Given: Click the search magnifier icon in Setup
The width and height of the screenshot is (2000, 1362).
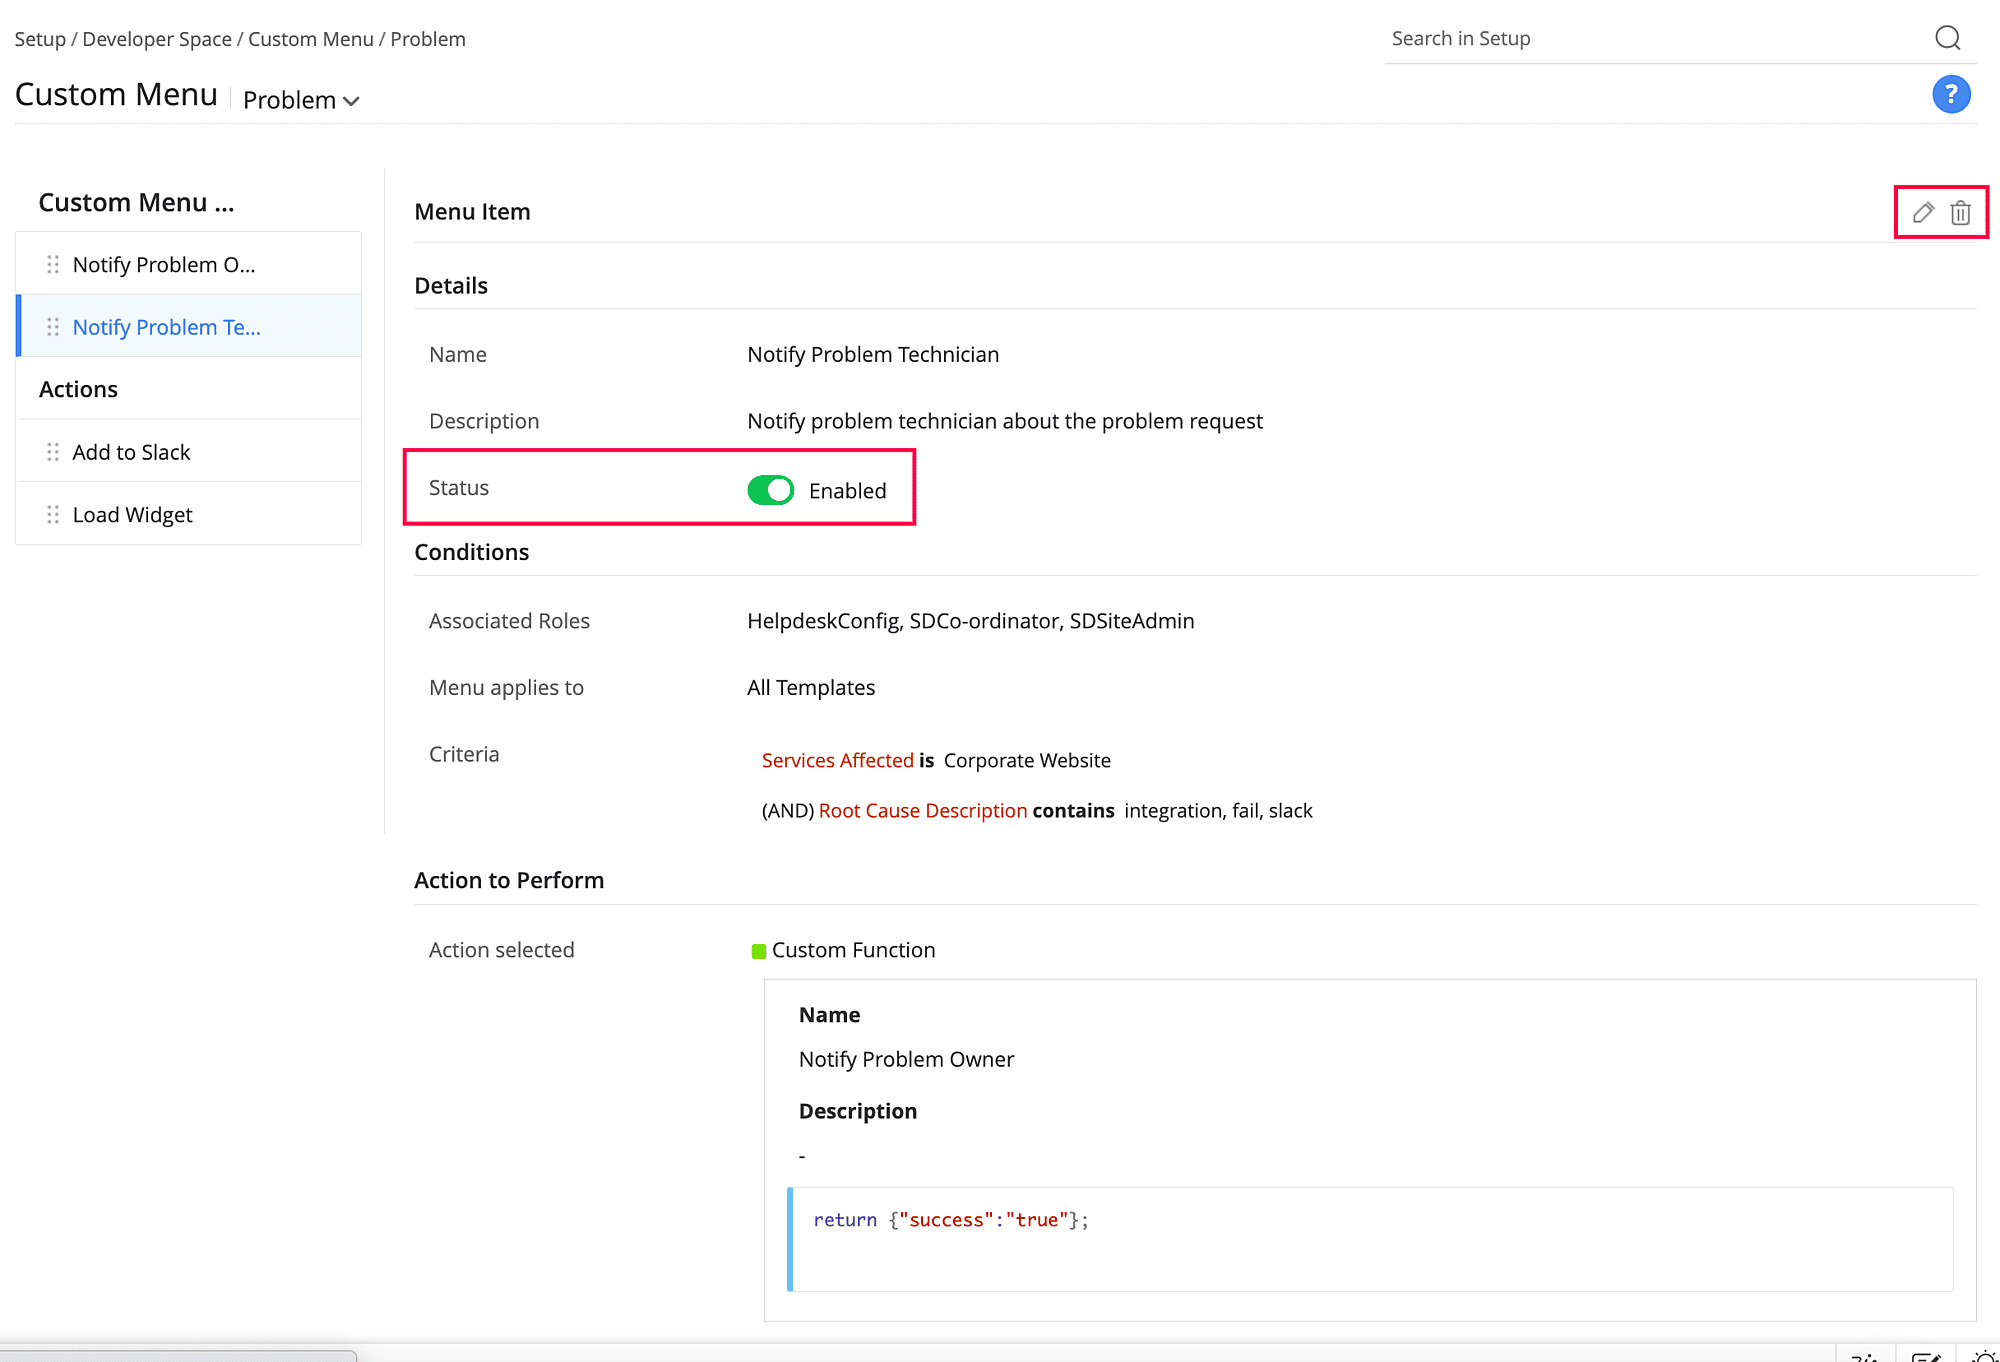Looking at the screenshot, I should coord(1947,38).
